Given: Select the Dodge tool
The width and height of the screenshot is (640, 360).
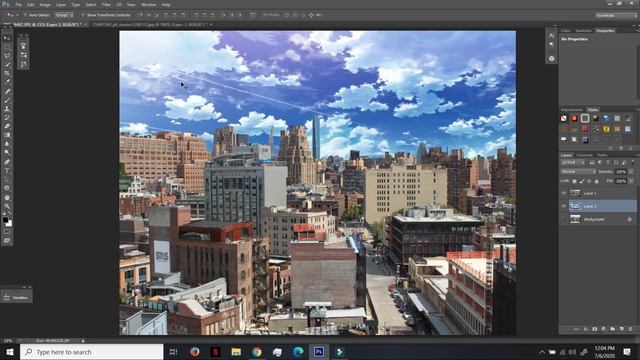Looking at the screenshot, I should 7,153.
